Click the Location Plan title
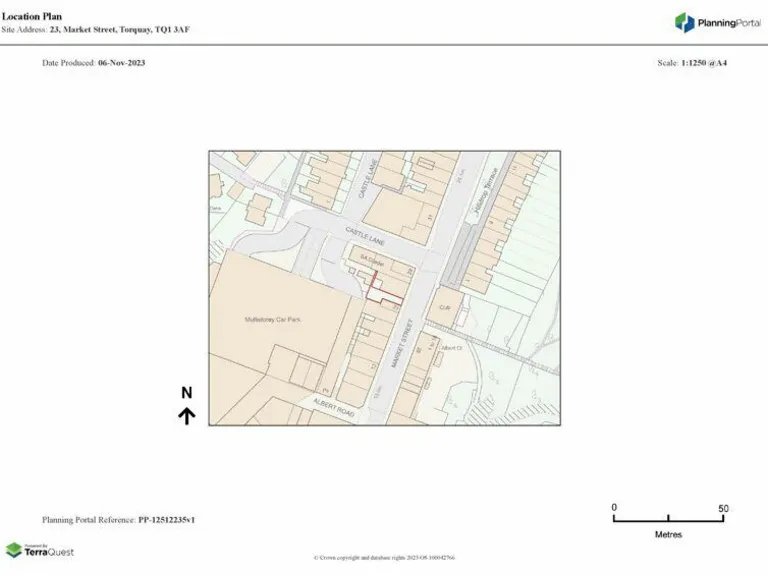 pyautogui.click(x=32, y=16)
